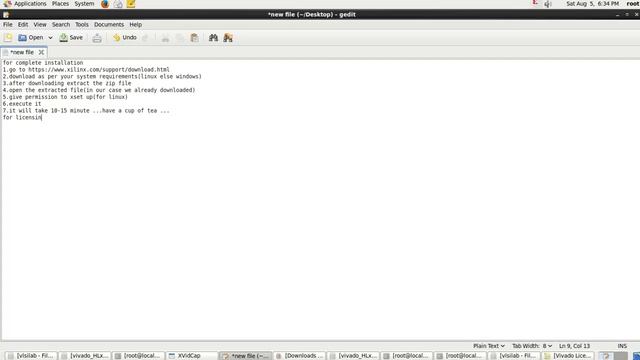This screenshot has height=360, width=640.
Task: Click the Redo arrow icon
Action: [x=145, y=38]
